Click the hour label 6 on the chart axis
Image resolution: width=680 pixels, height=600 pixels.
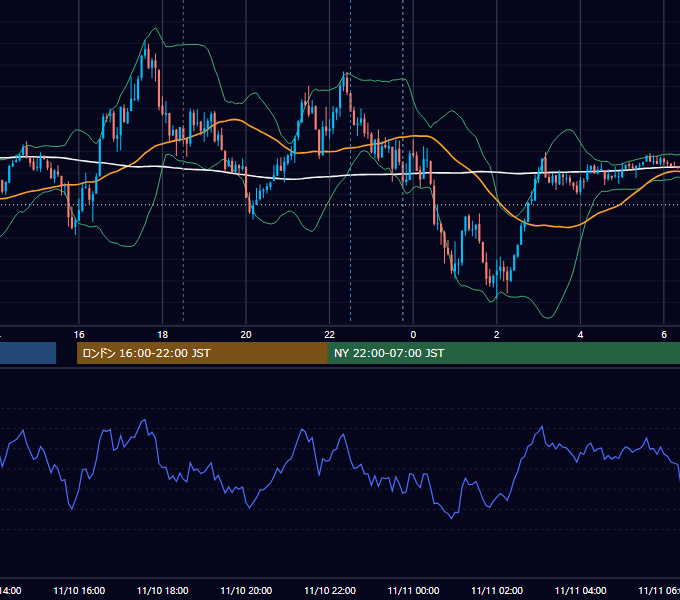pos(664,335)
